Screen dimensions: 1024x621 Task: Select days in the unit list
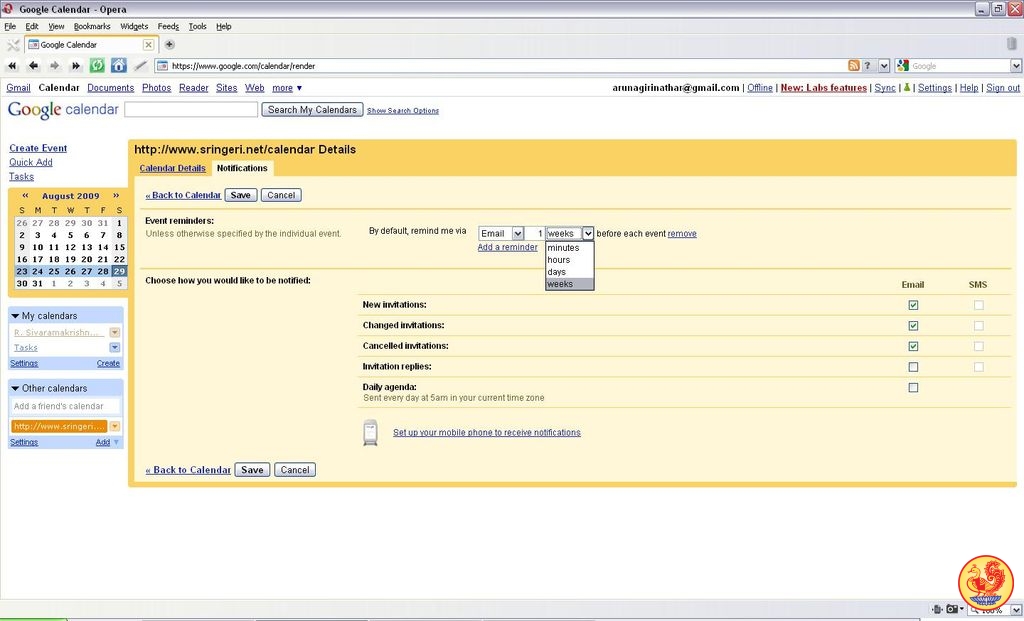pyautogui.click(x=569, y=272)
